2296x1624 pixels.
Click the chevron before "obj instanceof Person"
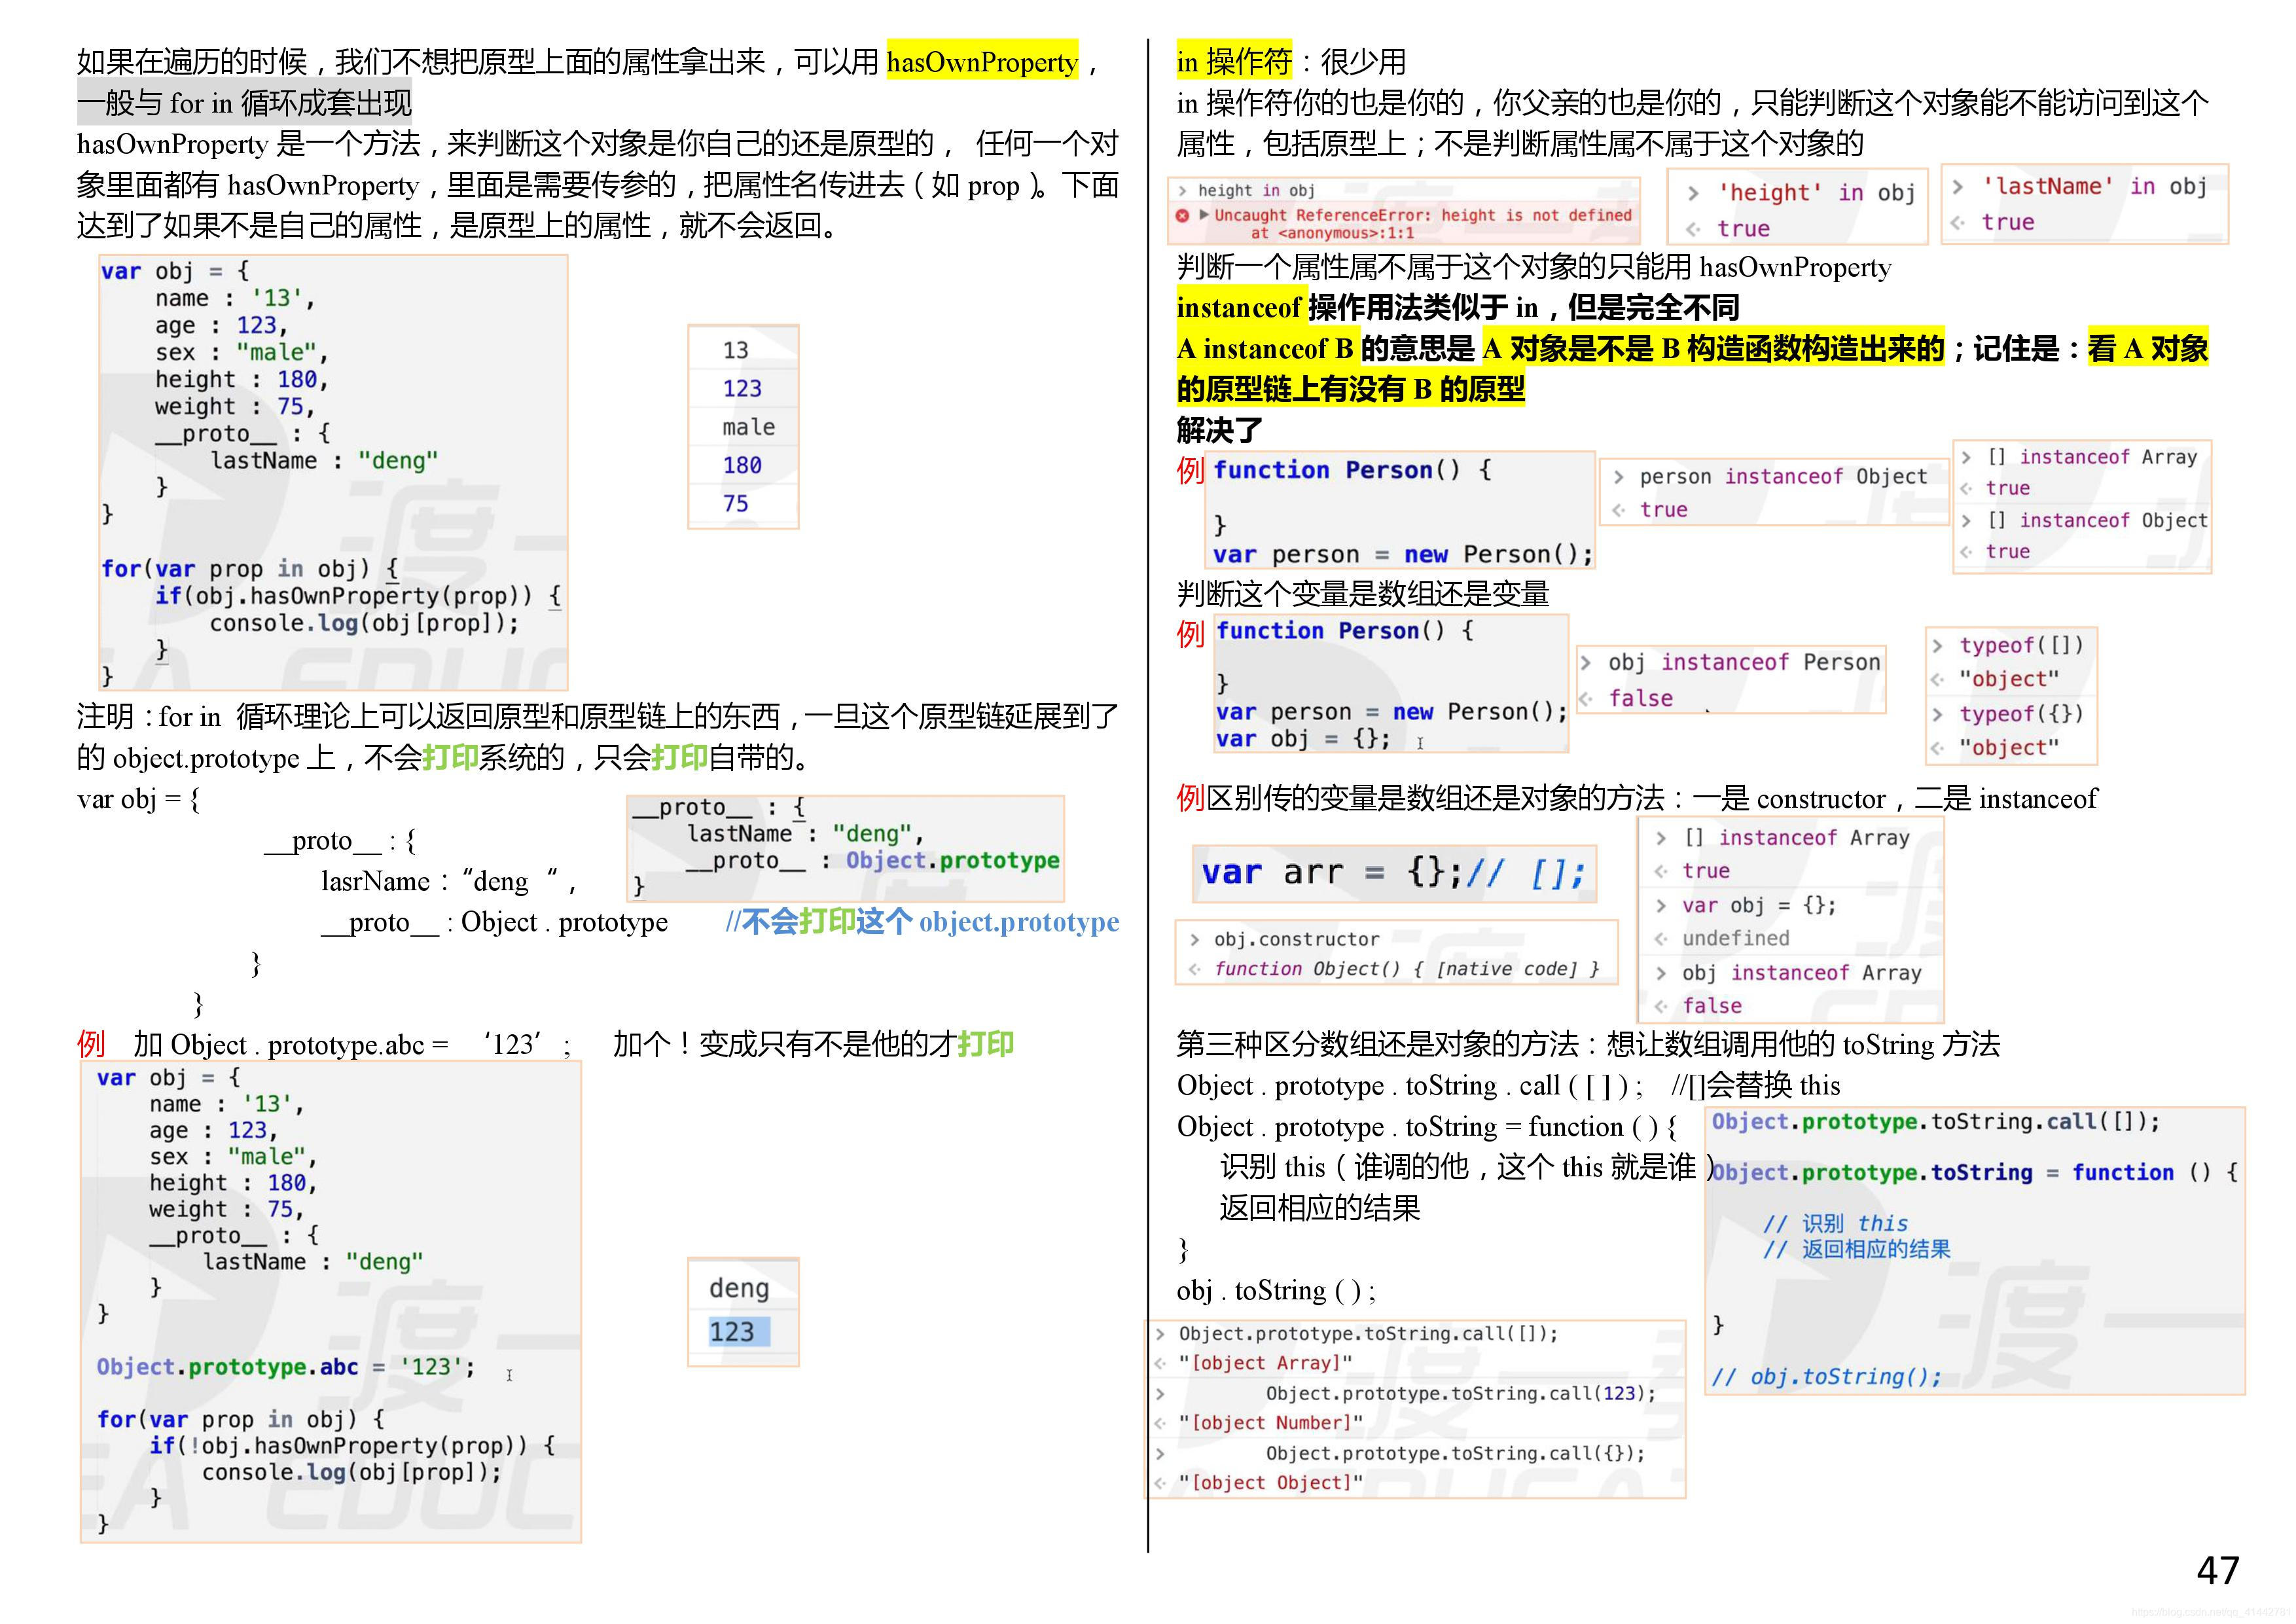(1586, 662)
